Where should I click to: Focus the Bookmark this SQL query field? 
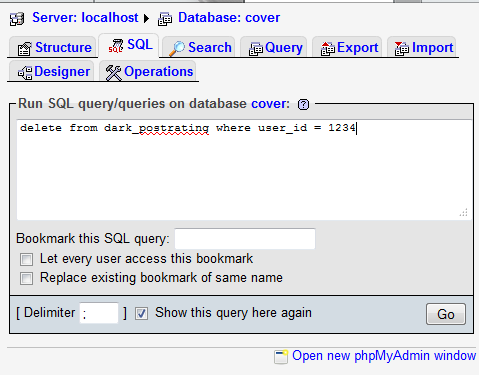tap(245, 239)
